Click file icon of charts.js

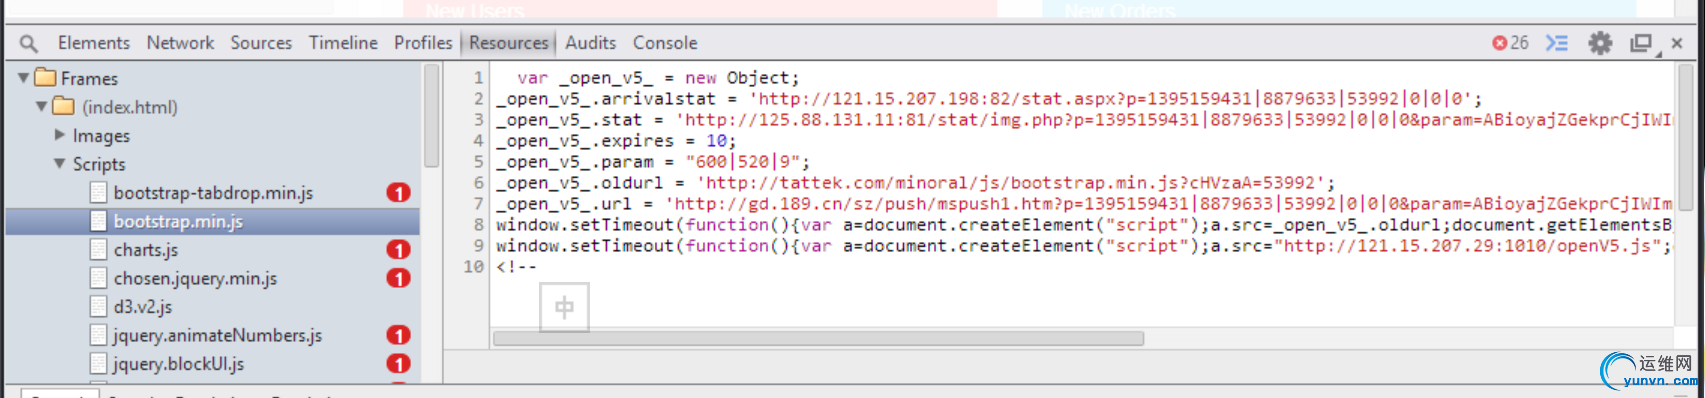point(98,250)
